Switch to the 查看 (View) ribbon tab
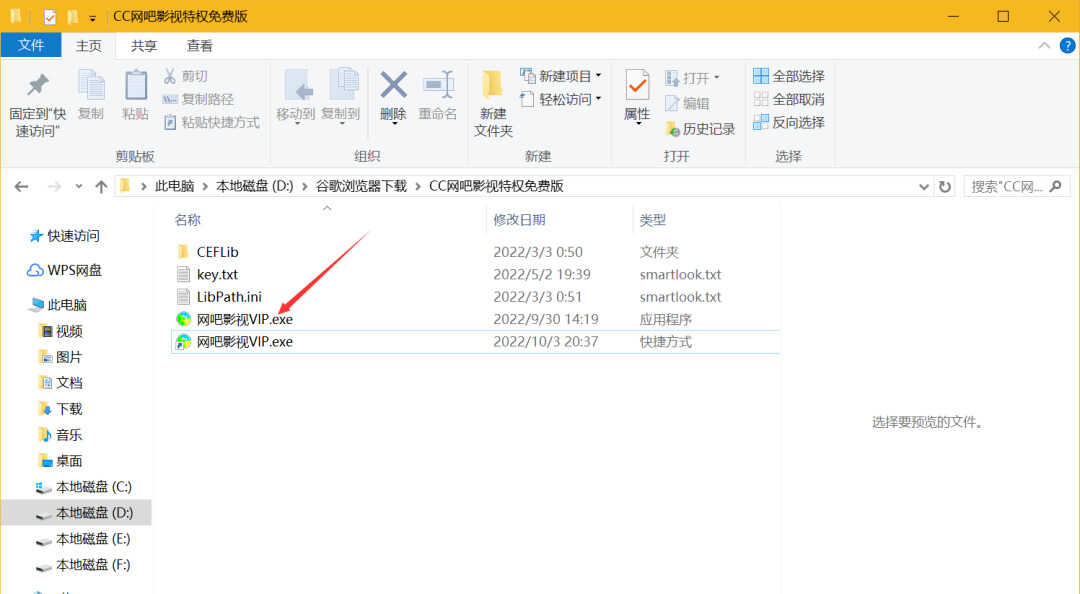 point(200,45)
